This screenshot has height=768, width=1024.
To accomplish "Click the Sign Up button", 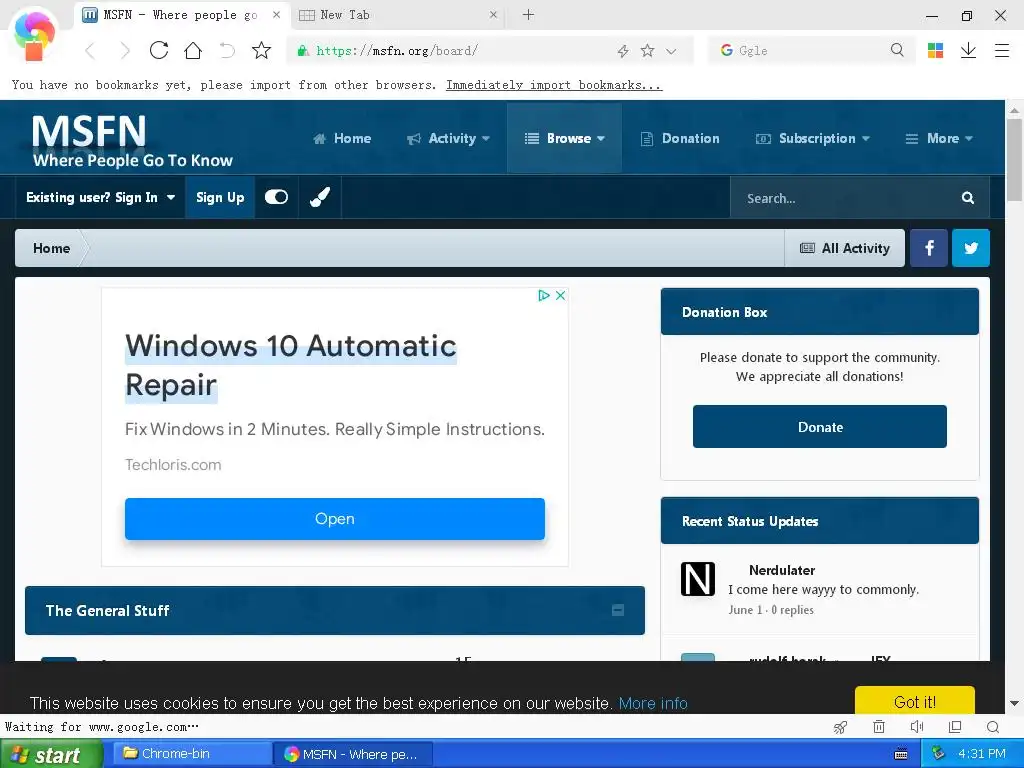I will tap(220, 197).
